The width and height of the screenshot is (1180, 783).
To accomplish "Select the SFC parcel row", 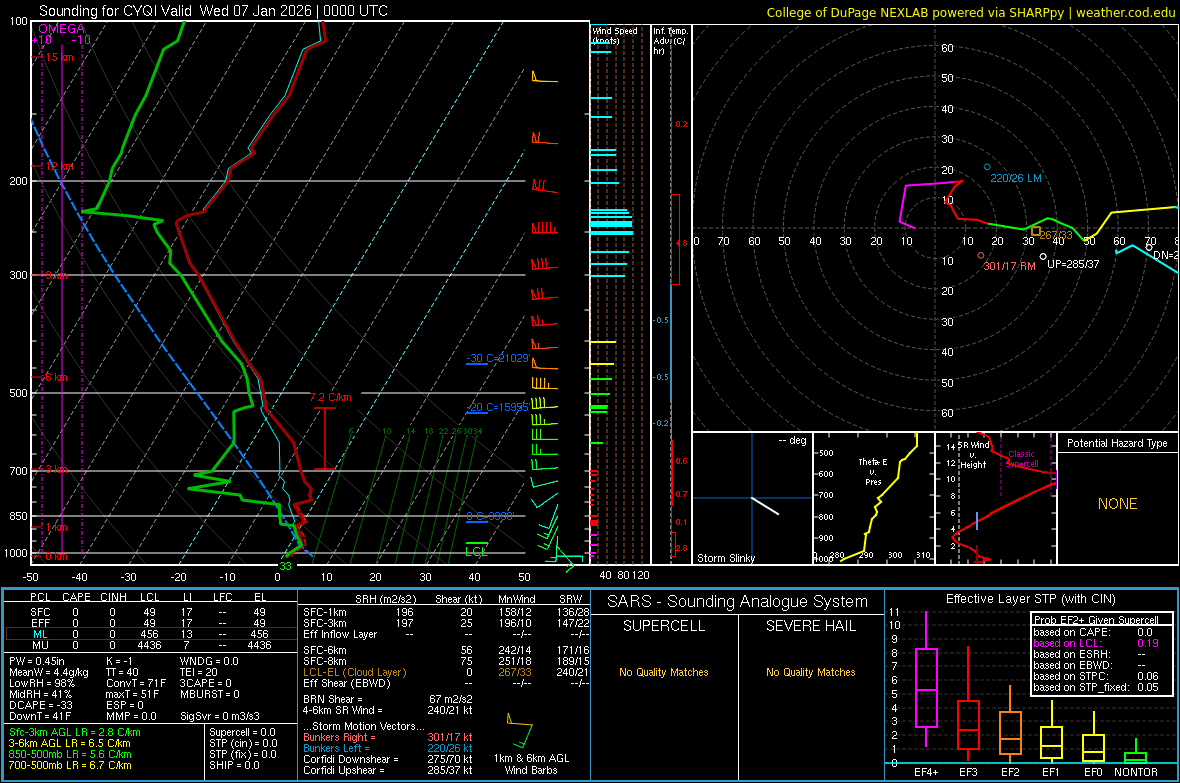I will coord(150,612).
